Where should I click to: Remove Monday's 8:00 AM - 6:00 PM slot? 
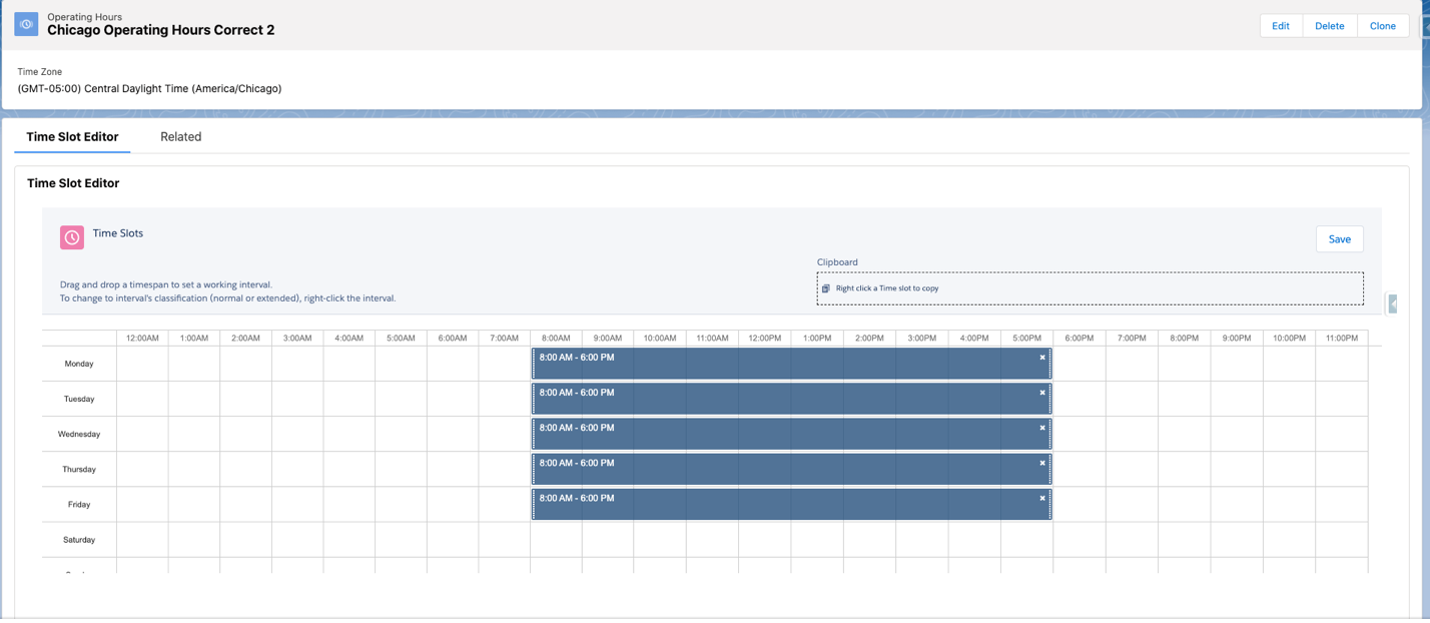tap(1042, 357)
